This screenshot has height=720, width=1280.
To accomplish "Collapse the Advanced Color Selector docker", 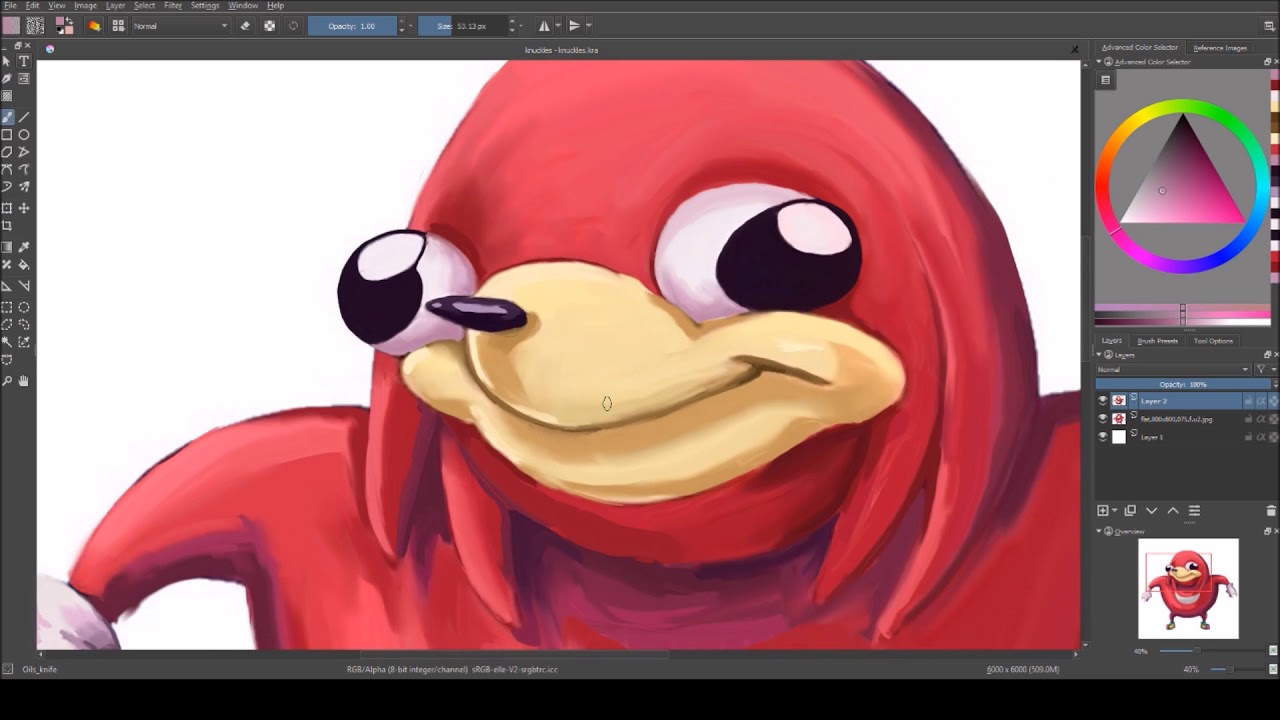I will (1100, 62).
